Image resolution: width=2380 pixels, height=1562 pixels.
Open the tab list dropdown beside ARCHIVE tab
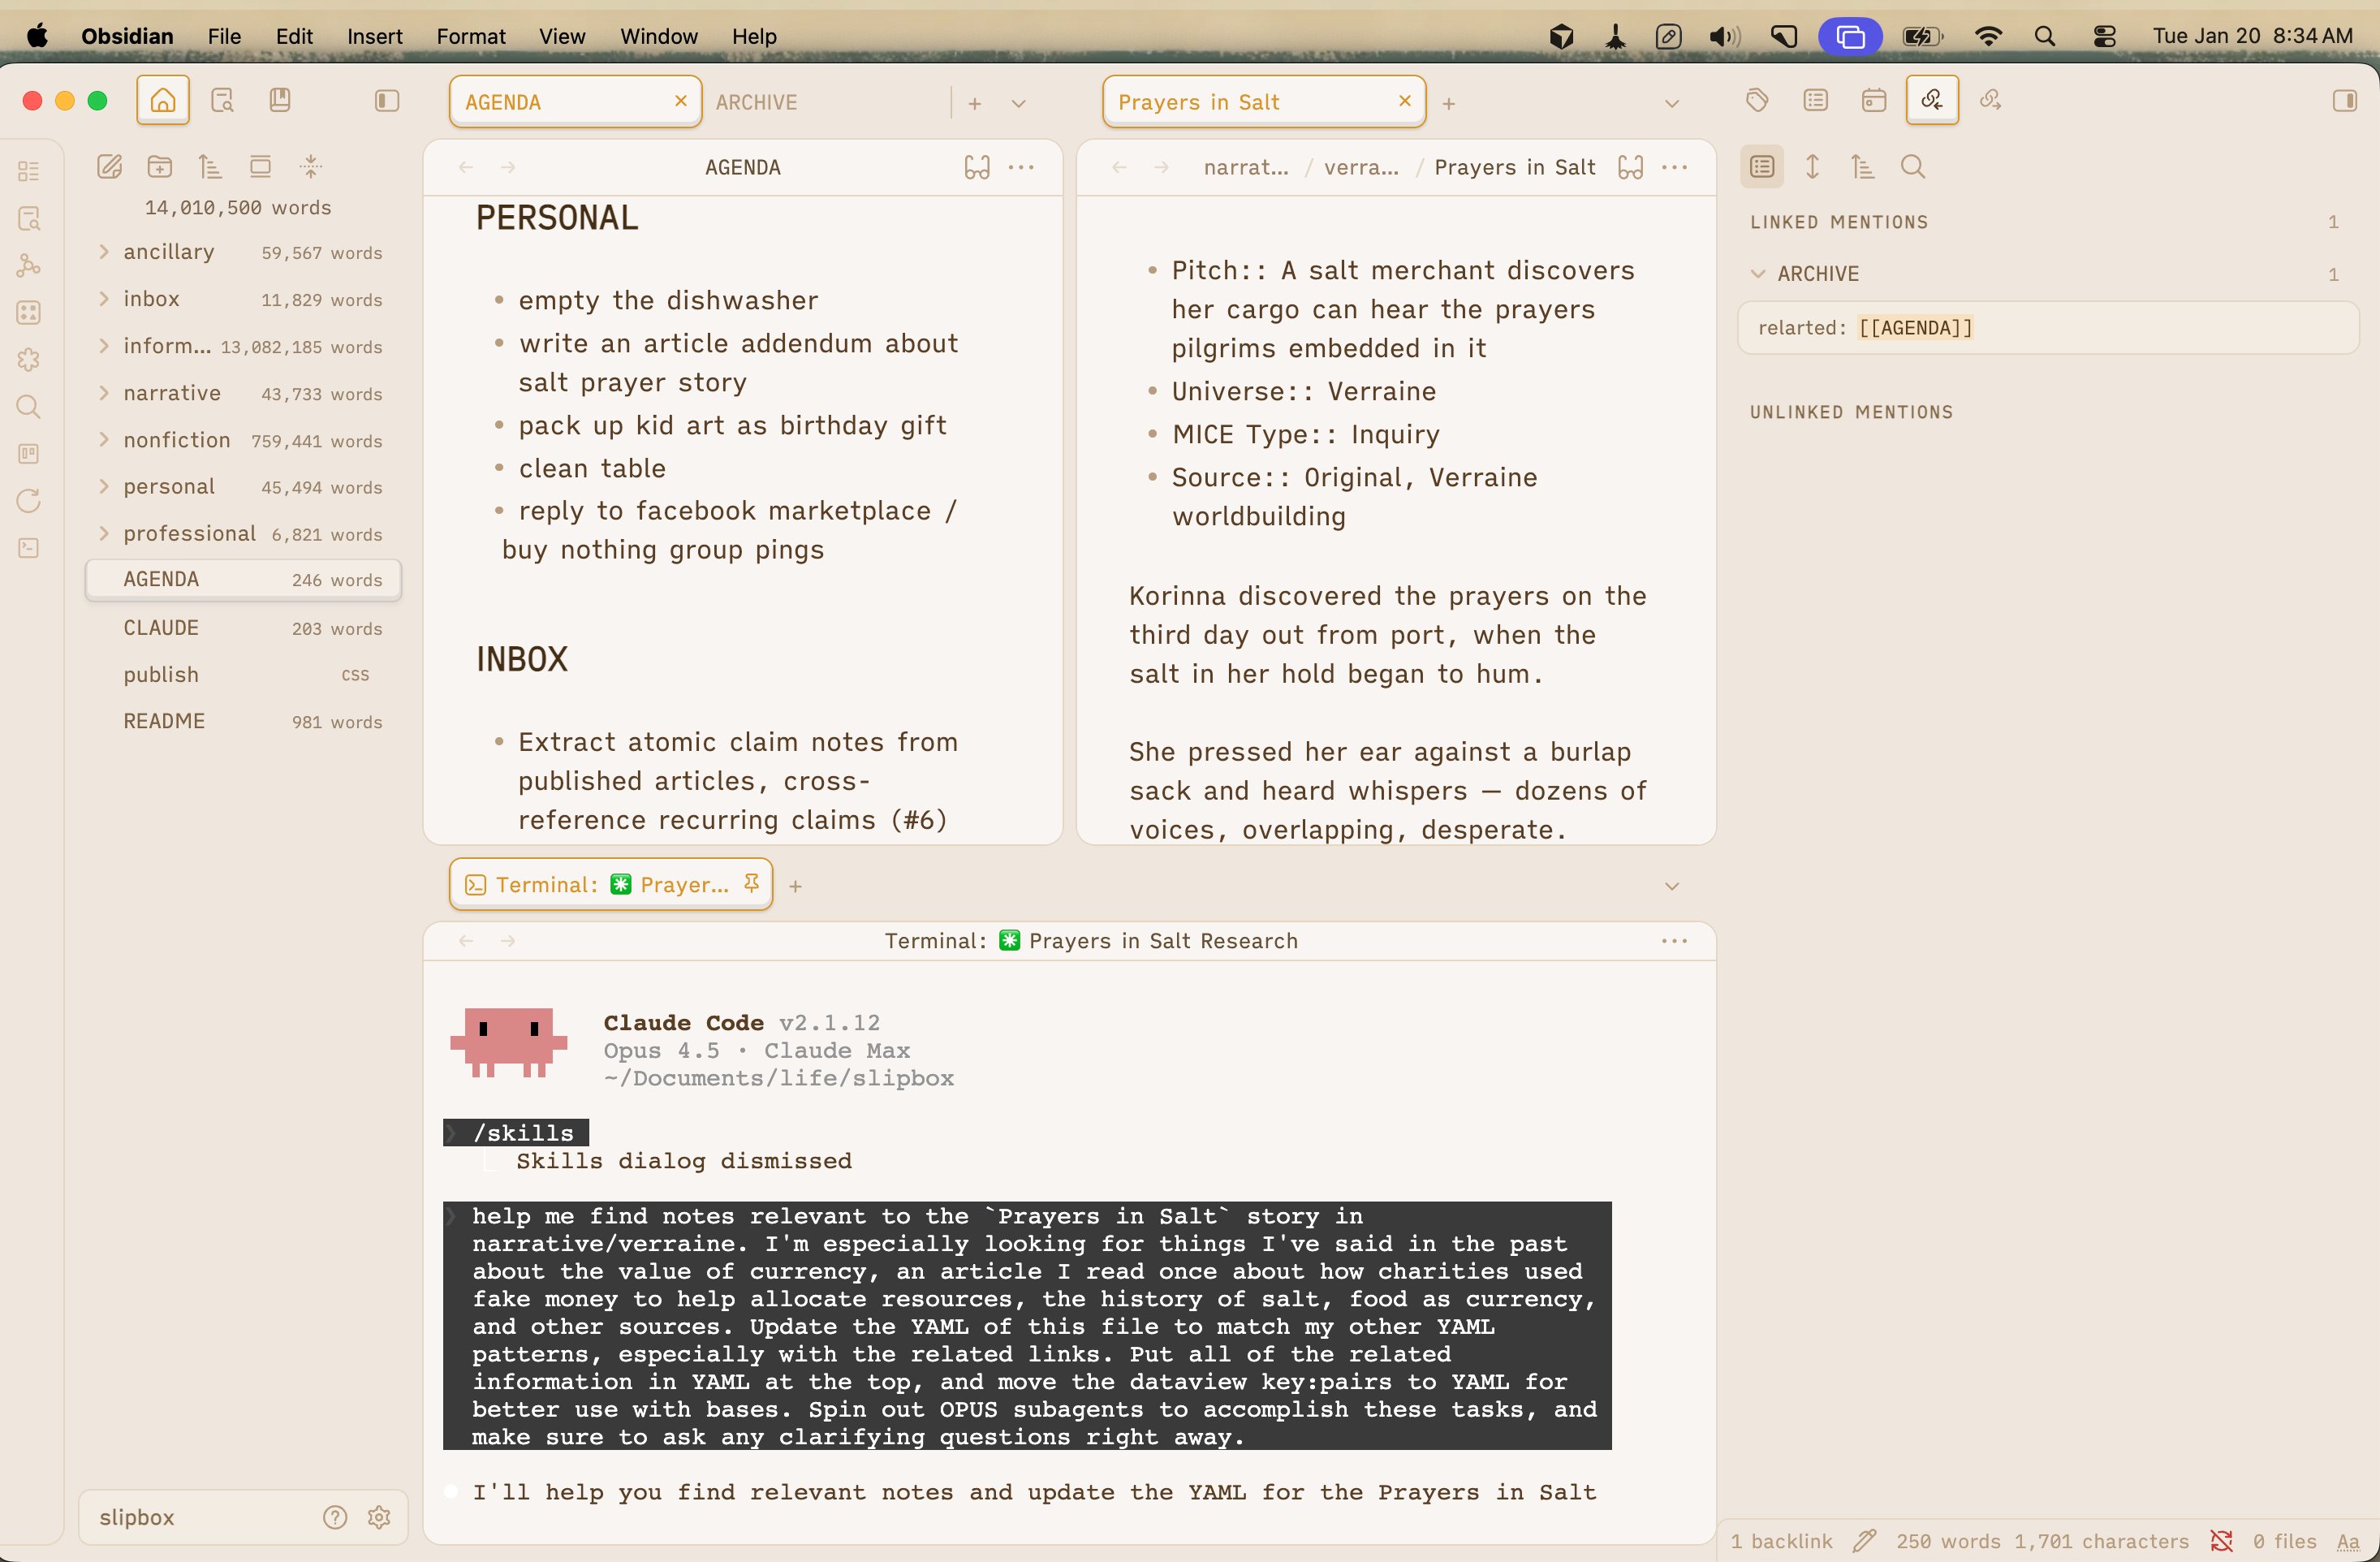pos(1018,103)
